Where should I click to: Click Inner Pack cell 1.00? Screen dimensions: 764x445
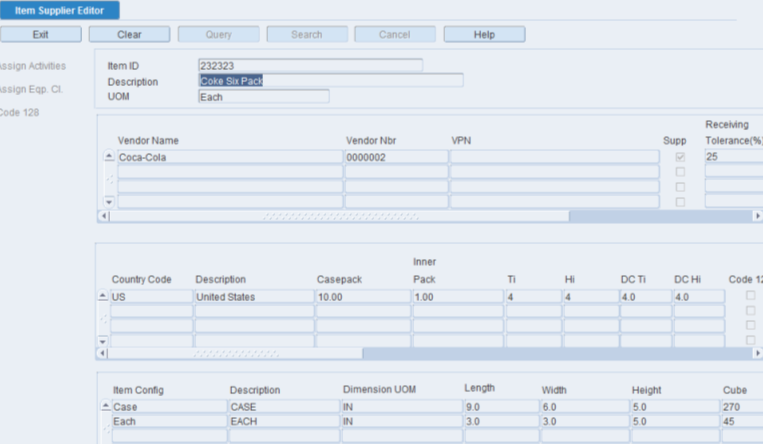pyautogui.click(x=458, y=297)
